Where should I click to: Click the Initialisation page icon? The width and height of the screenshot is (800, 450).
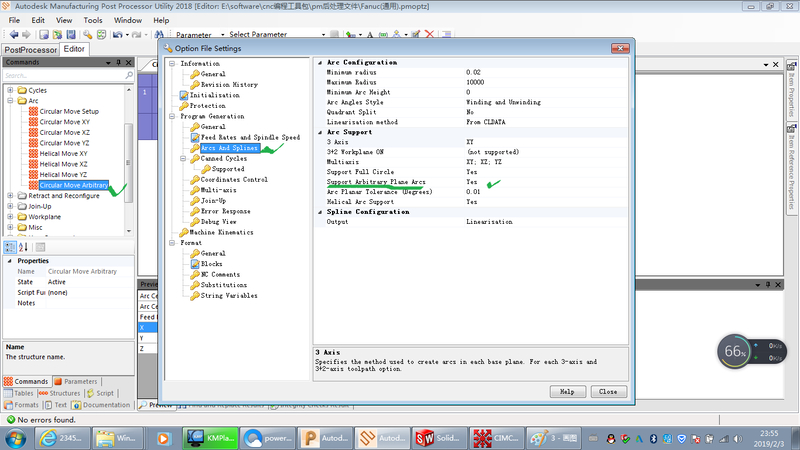coord(182,95)
